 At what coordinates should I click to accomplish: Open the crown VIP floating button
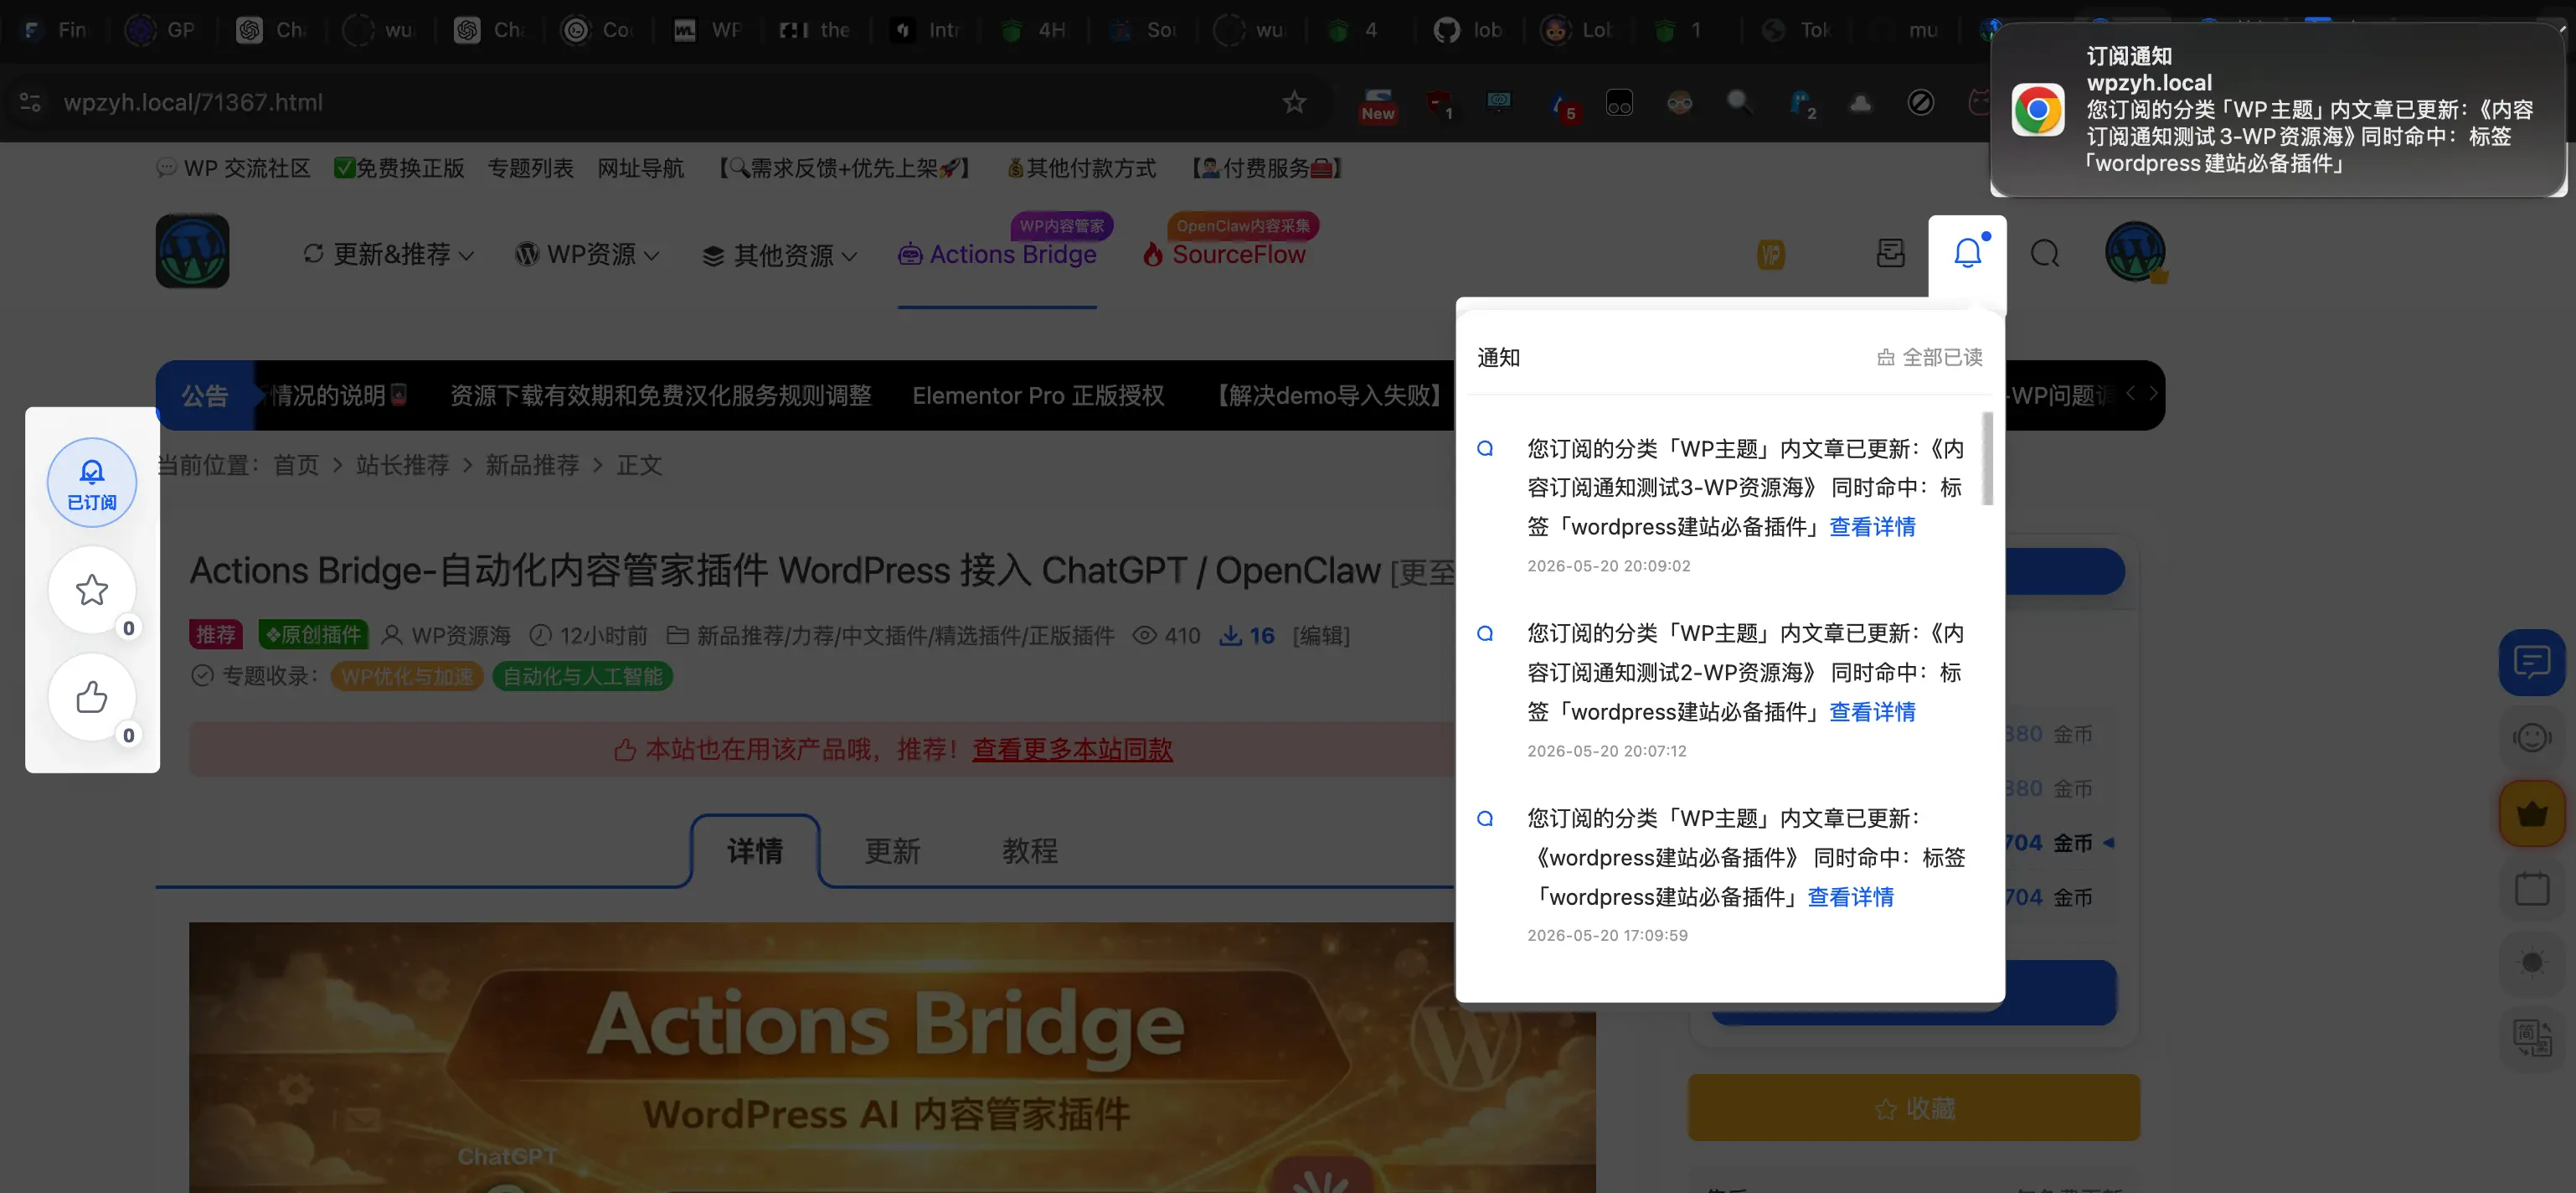coord(2532,814)
